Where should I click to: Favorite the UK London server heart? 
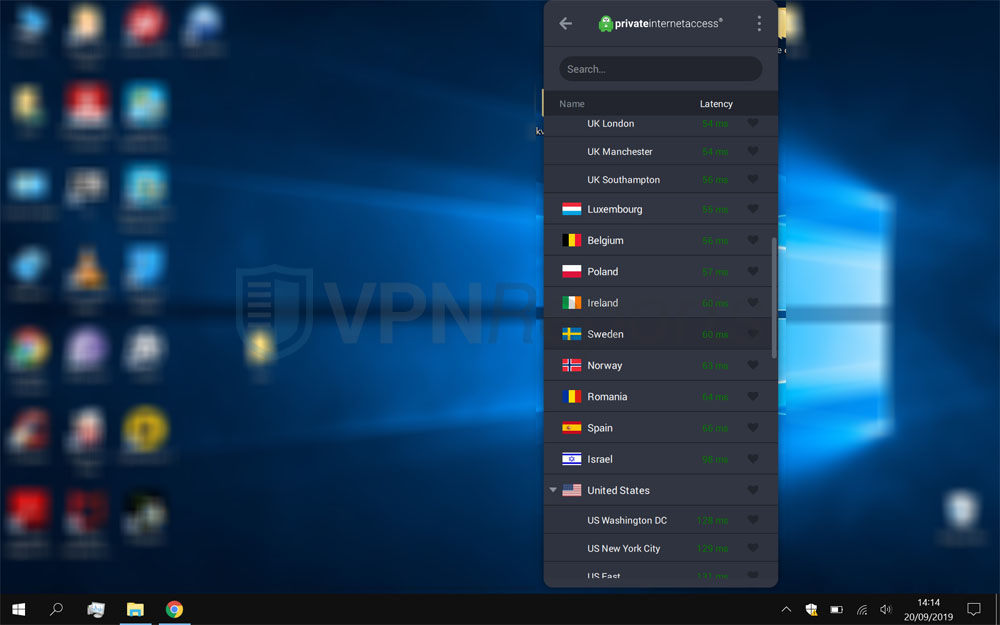[x=753, y=123]
